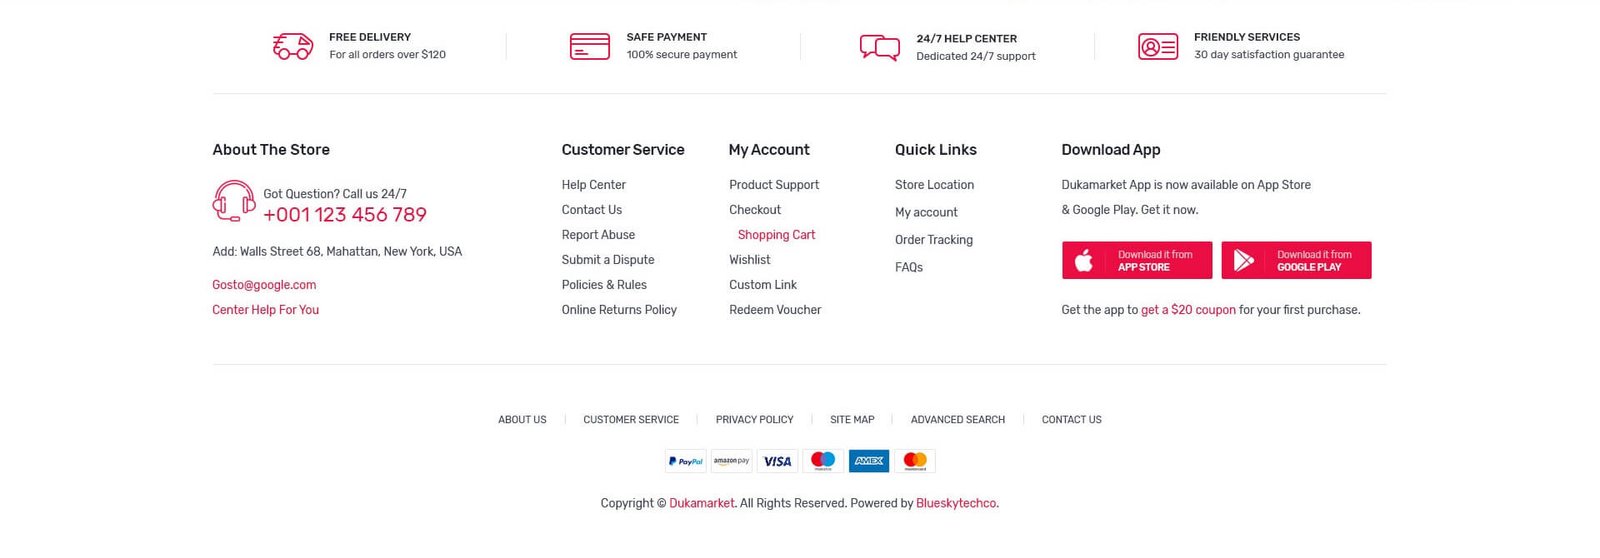Open Order Tracking quick link

tap(934, 240)
